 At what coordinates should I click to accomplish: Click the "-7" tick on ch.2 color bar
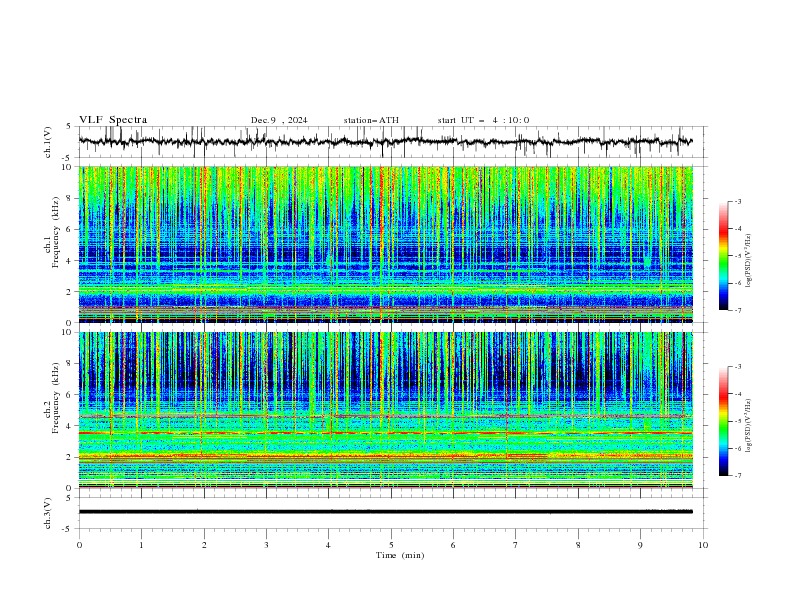[738, 476]
